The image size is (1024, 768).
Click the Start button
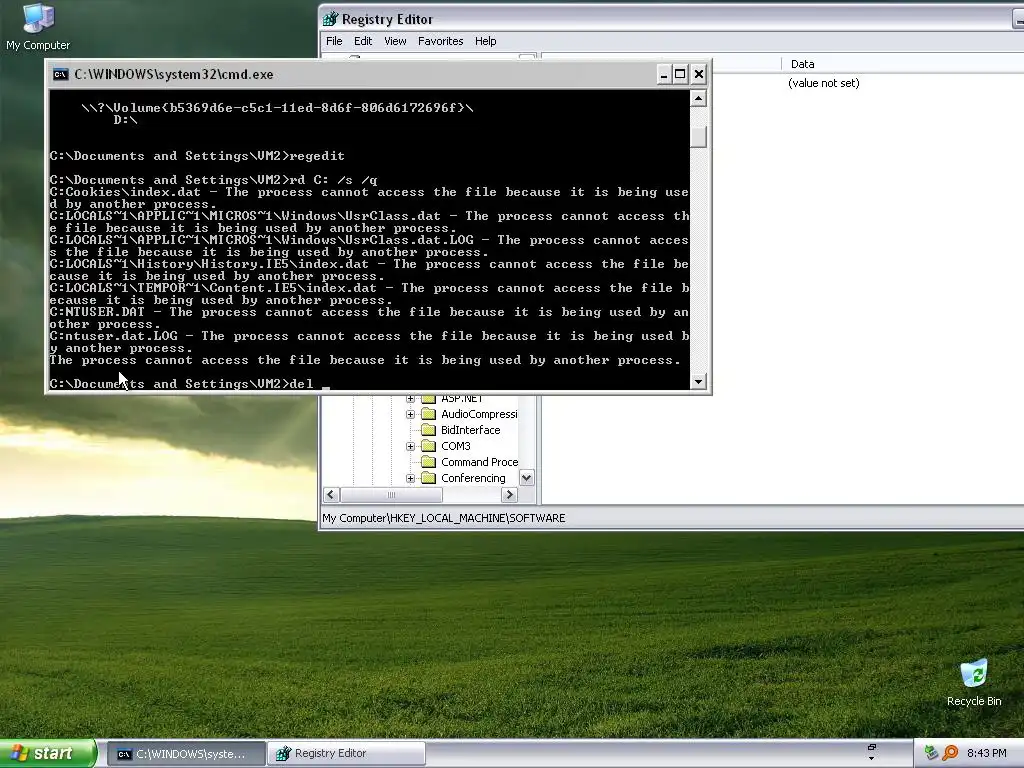47,753
